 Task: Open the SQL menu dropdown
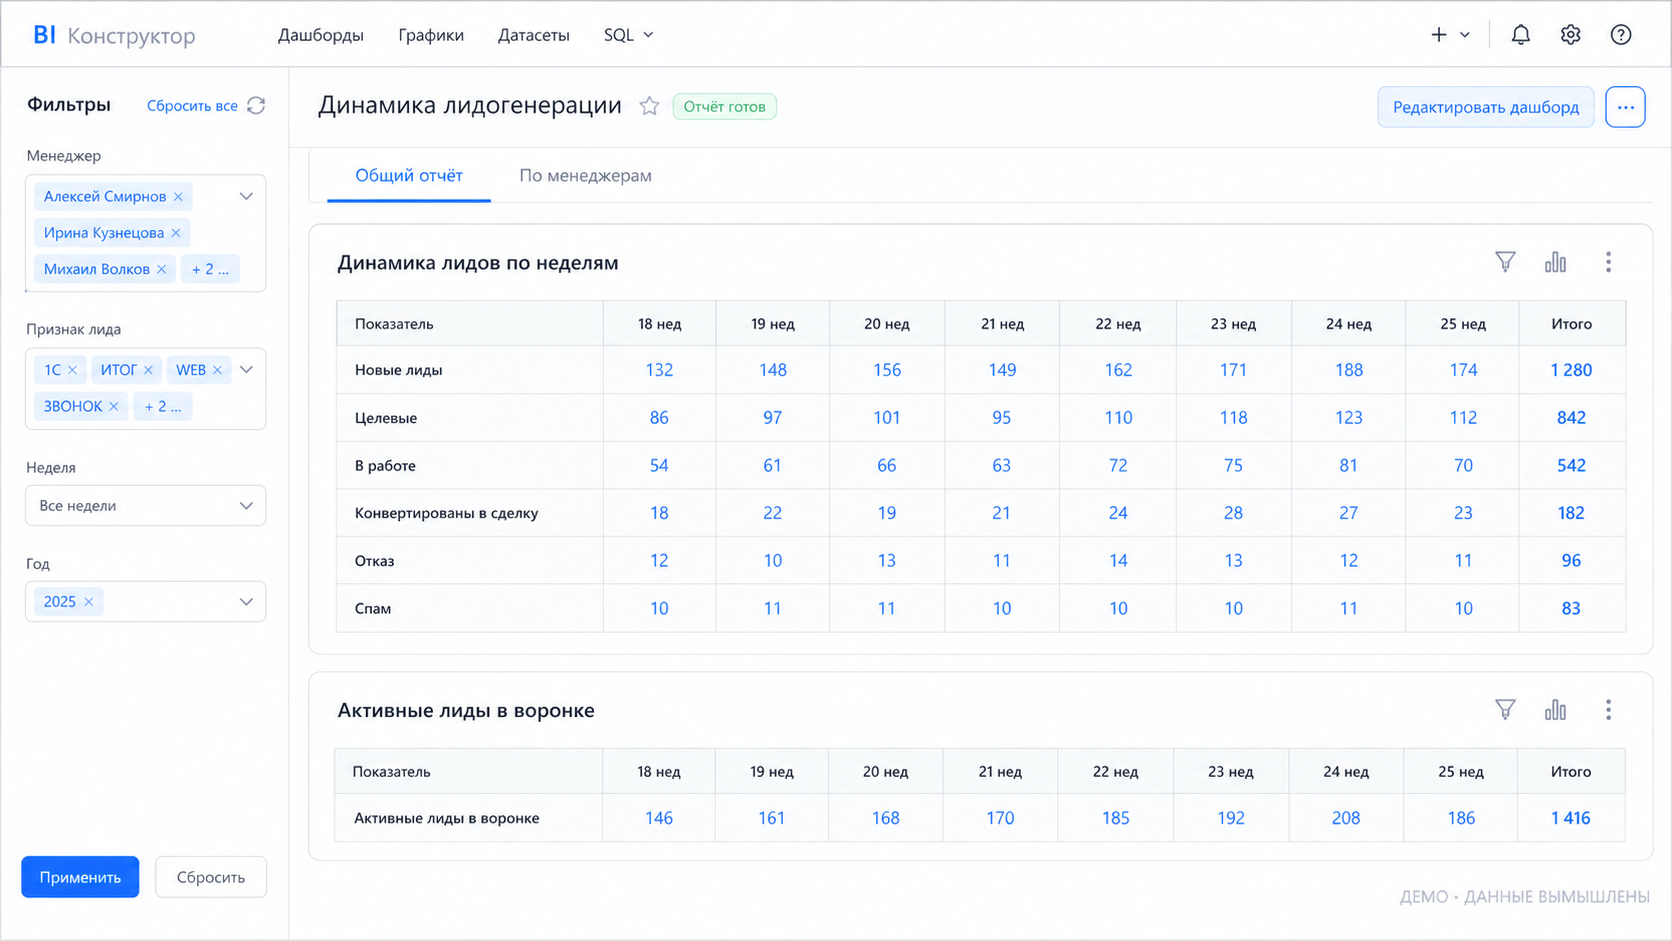pos(628,35)
